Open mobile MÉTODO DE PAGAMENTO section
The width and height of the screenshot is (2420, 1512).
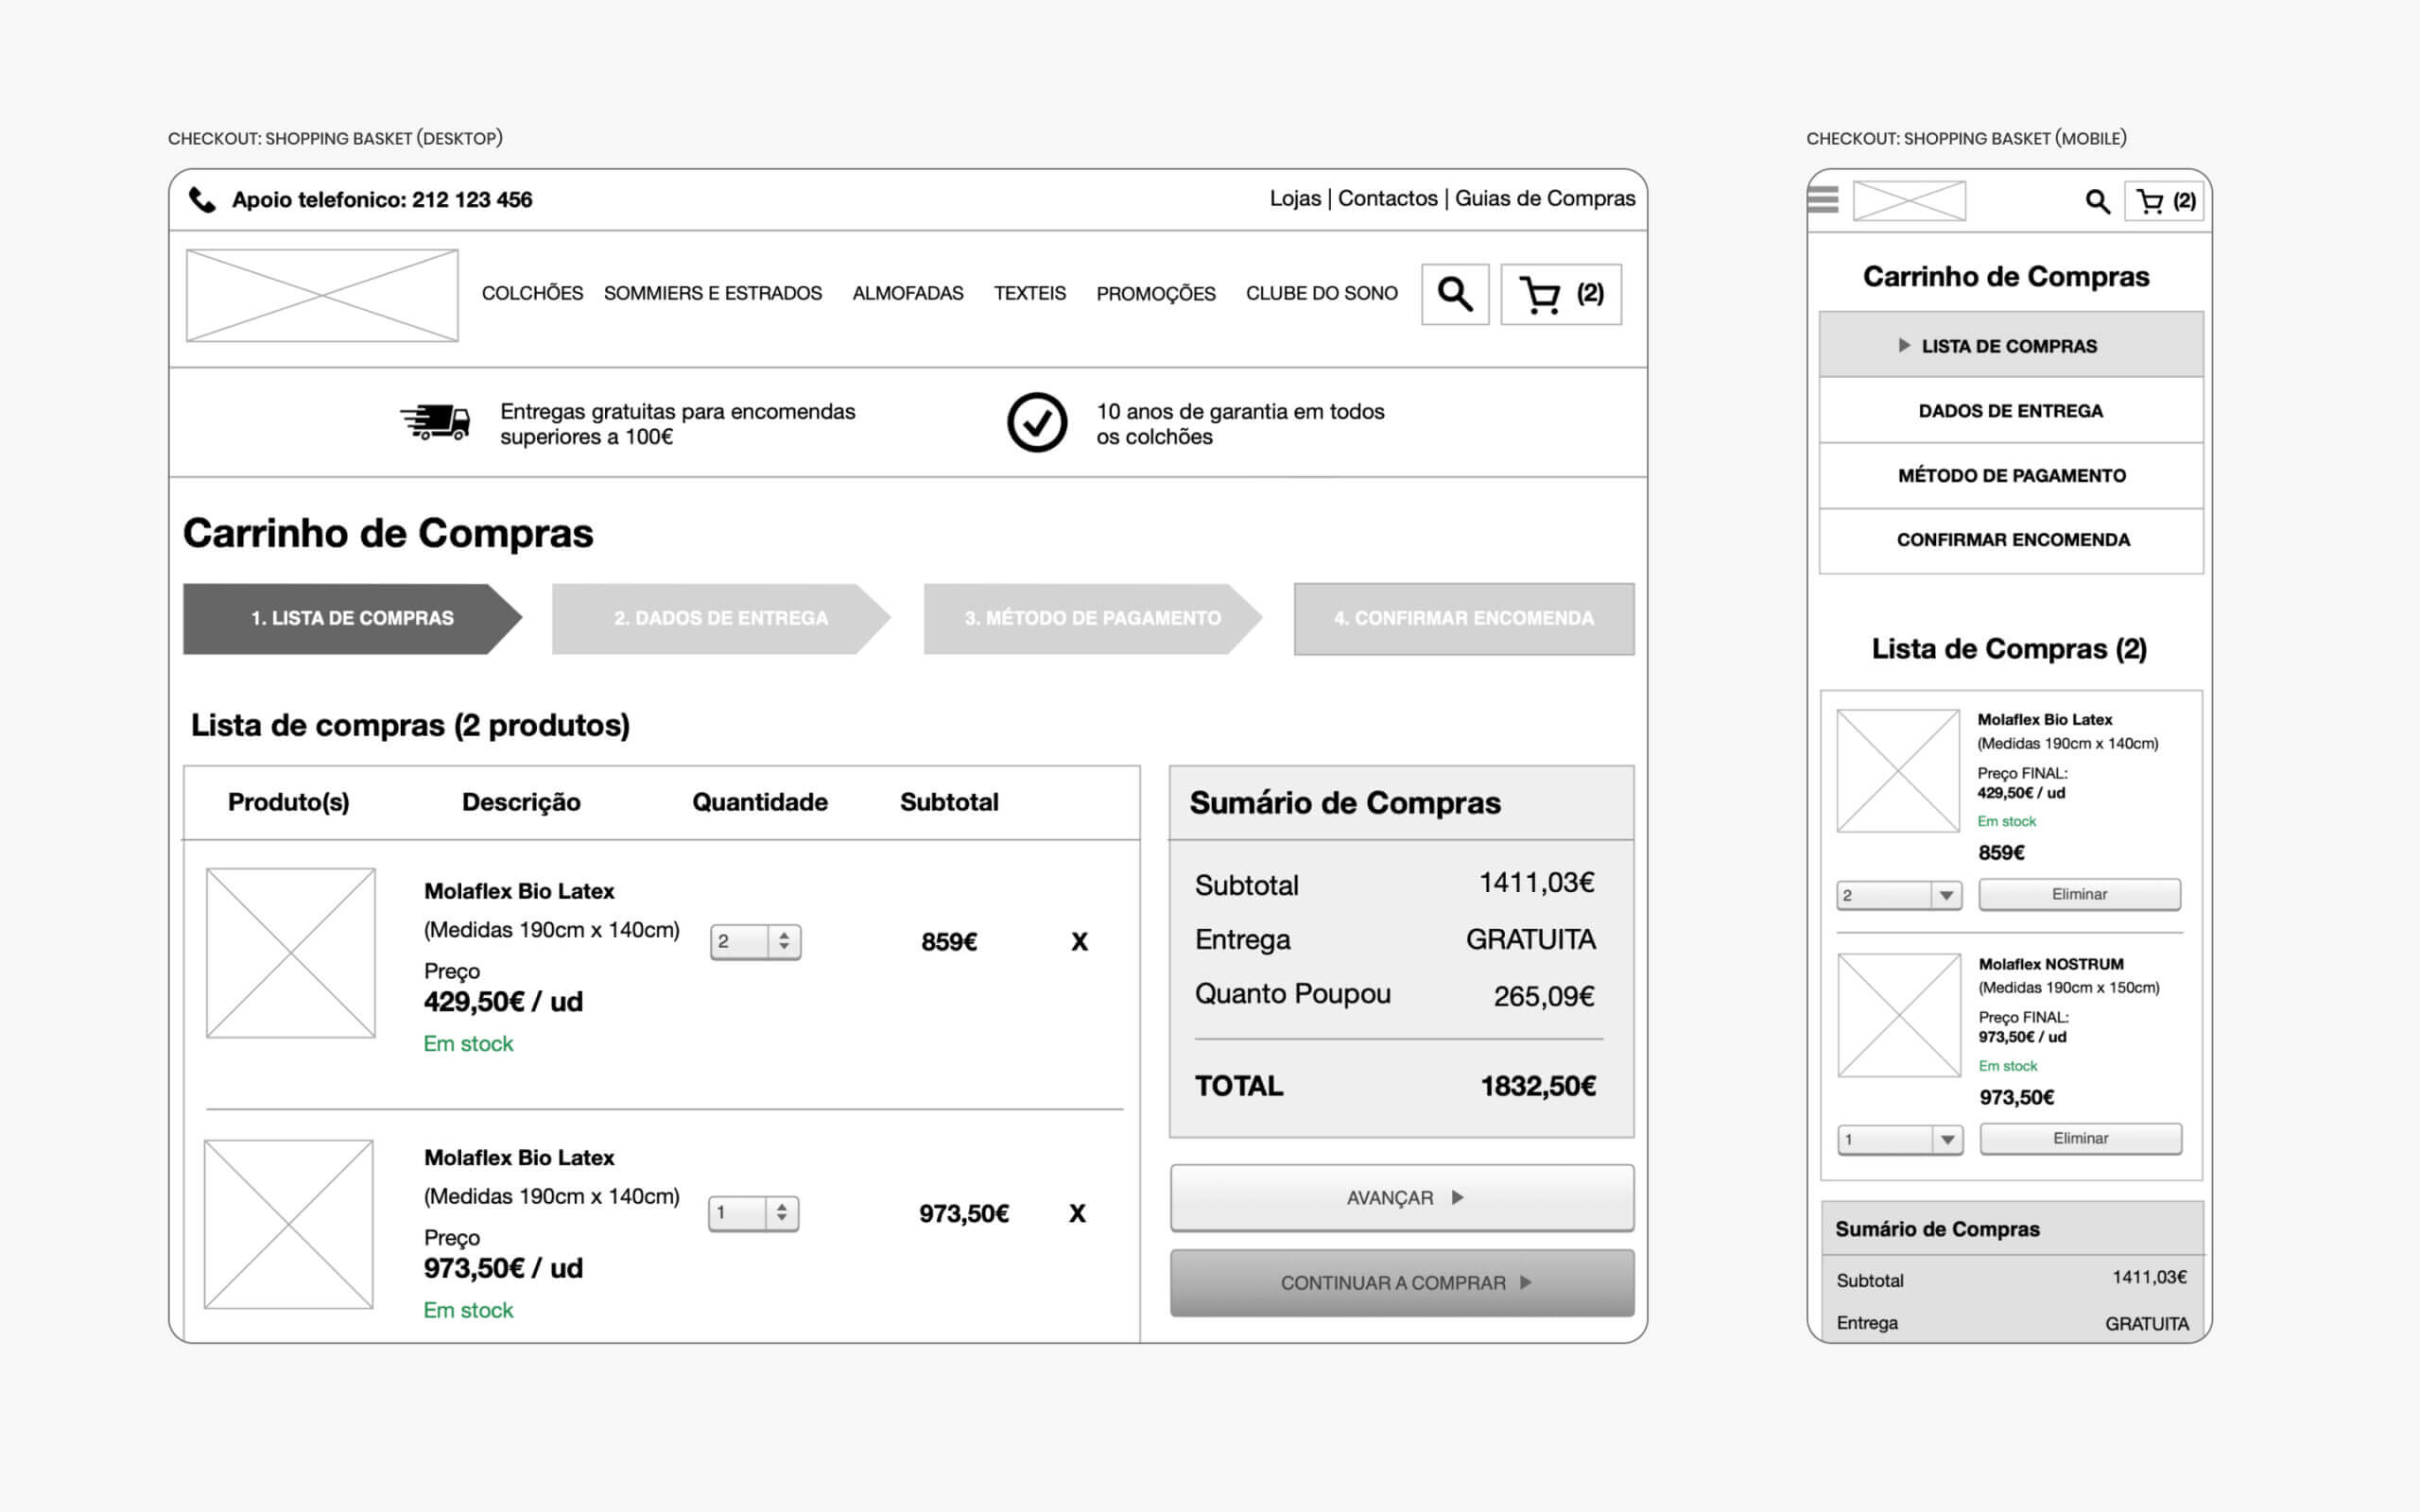tap(2011, 475)
